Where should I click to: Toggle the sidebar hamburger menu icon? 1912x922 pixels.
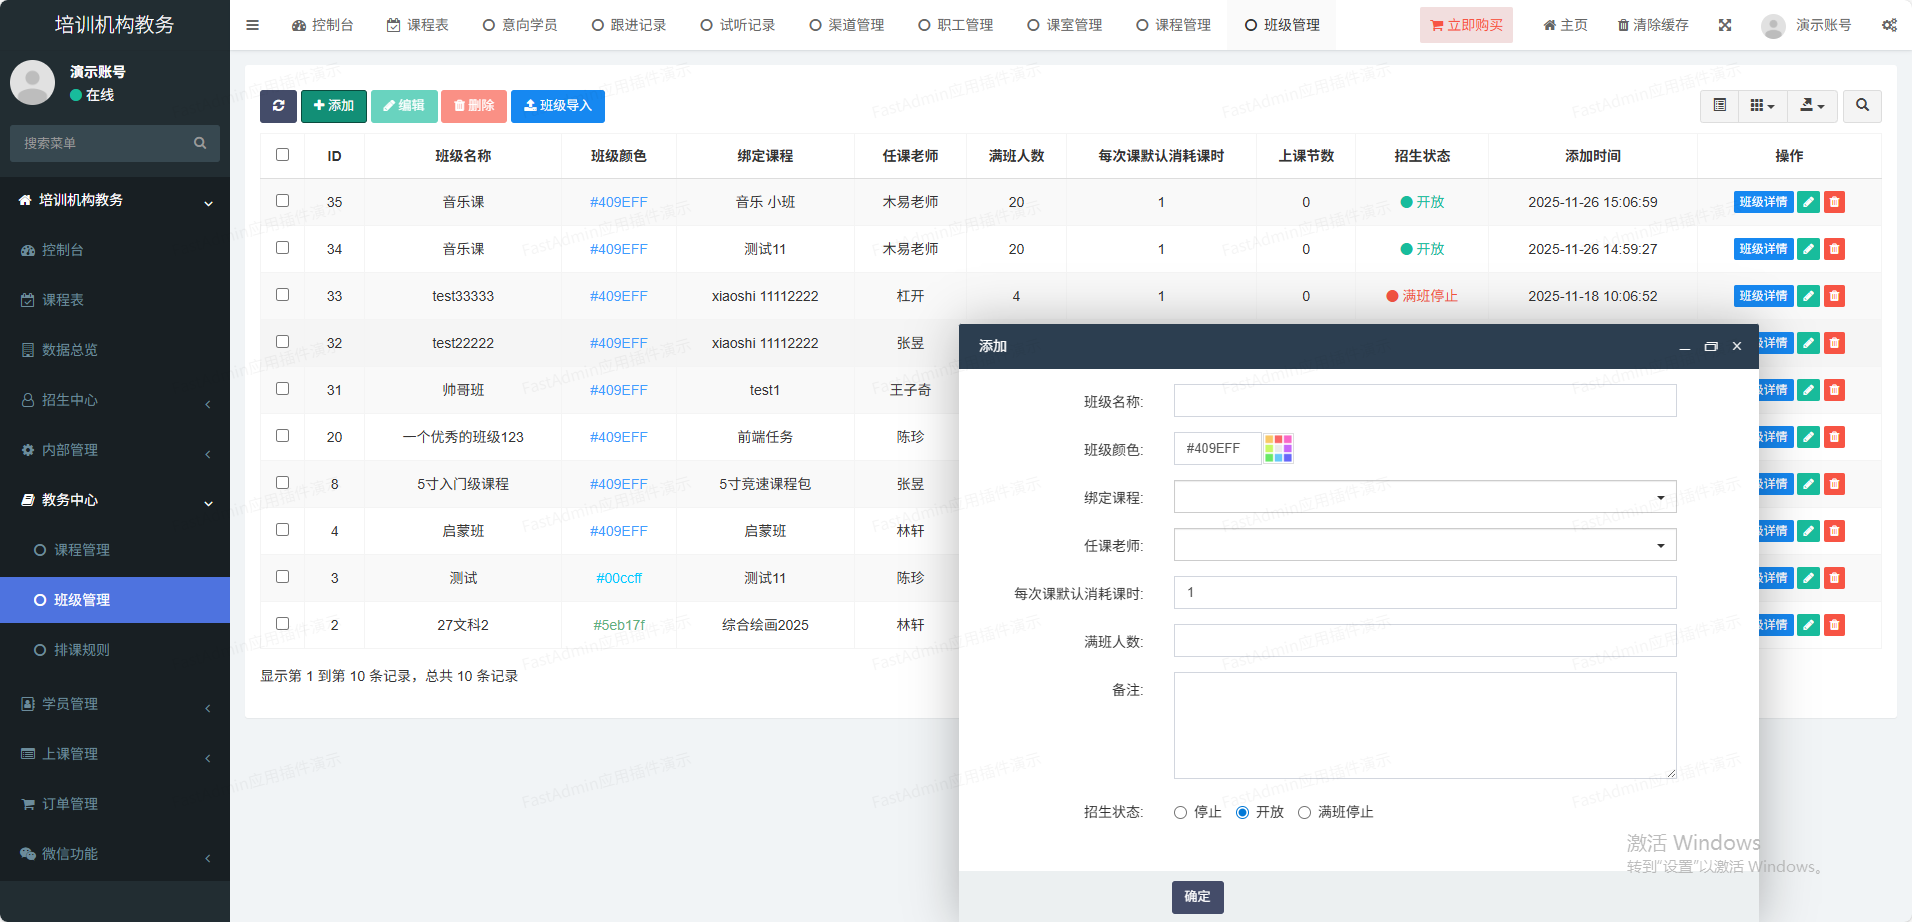252,25
